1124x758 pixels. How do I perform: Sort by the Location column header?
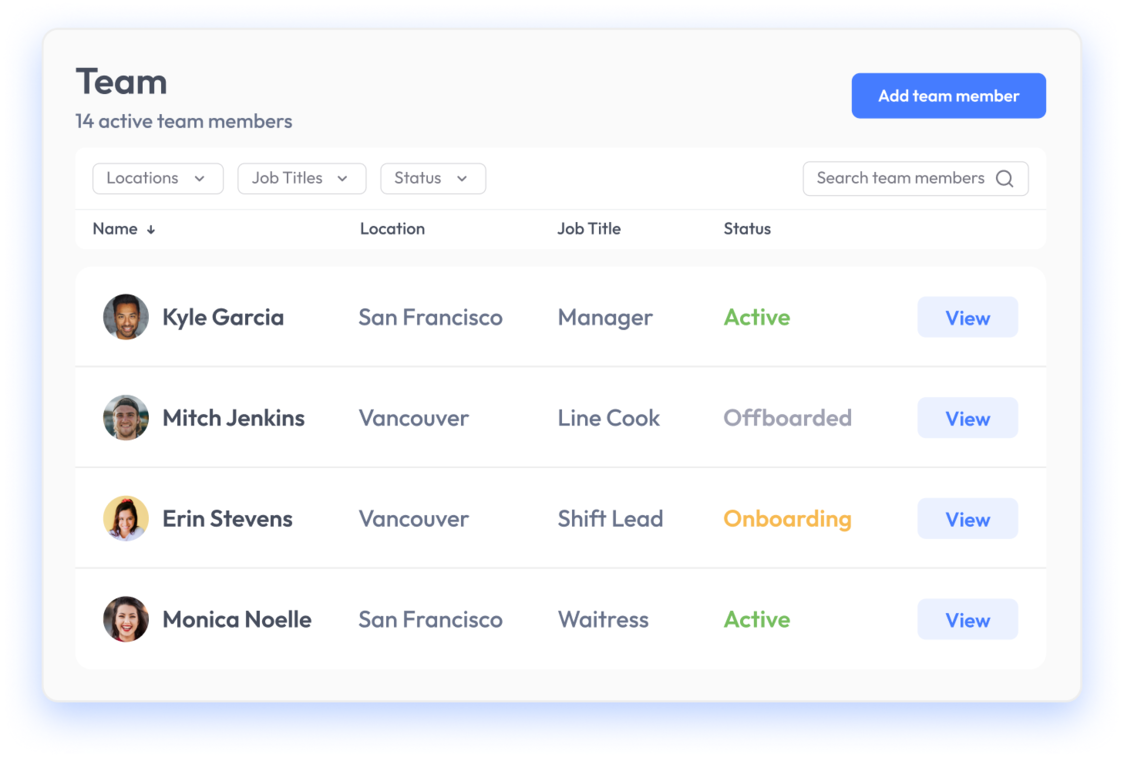click(x=392, y=229)
